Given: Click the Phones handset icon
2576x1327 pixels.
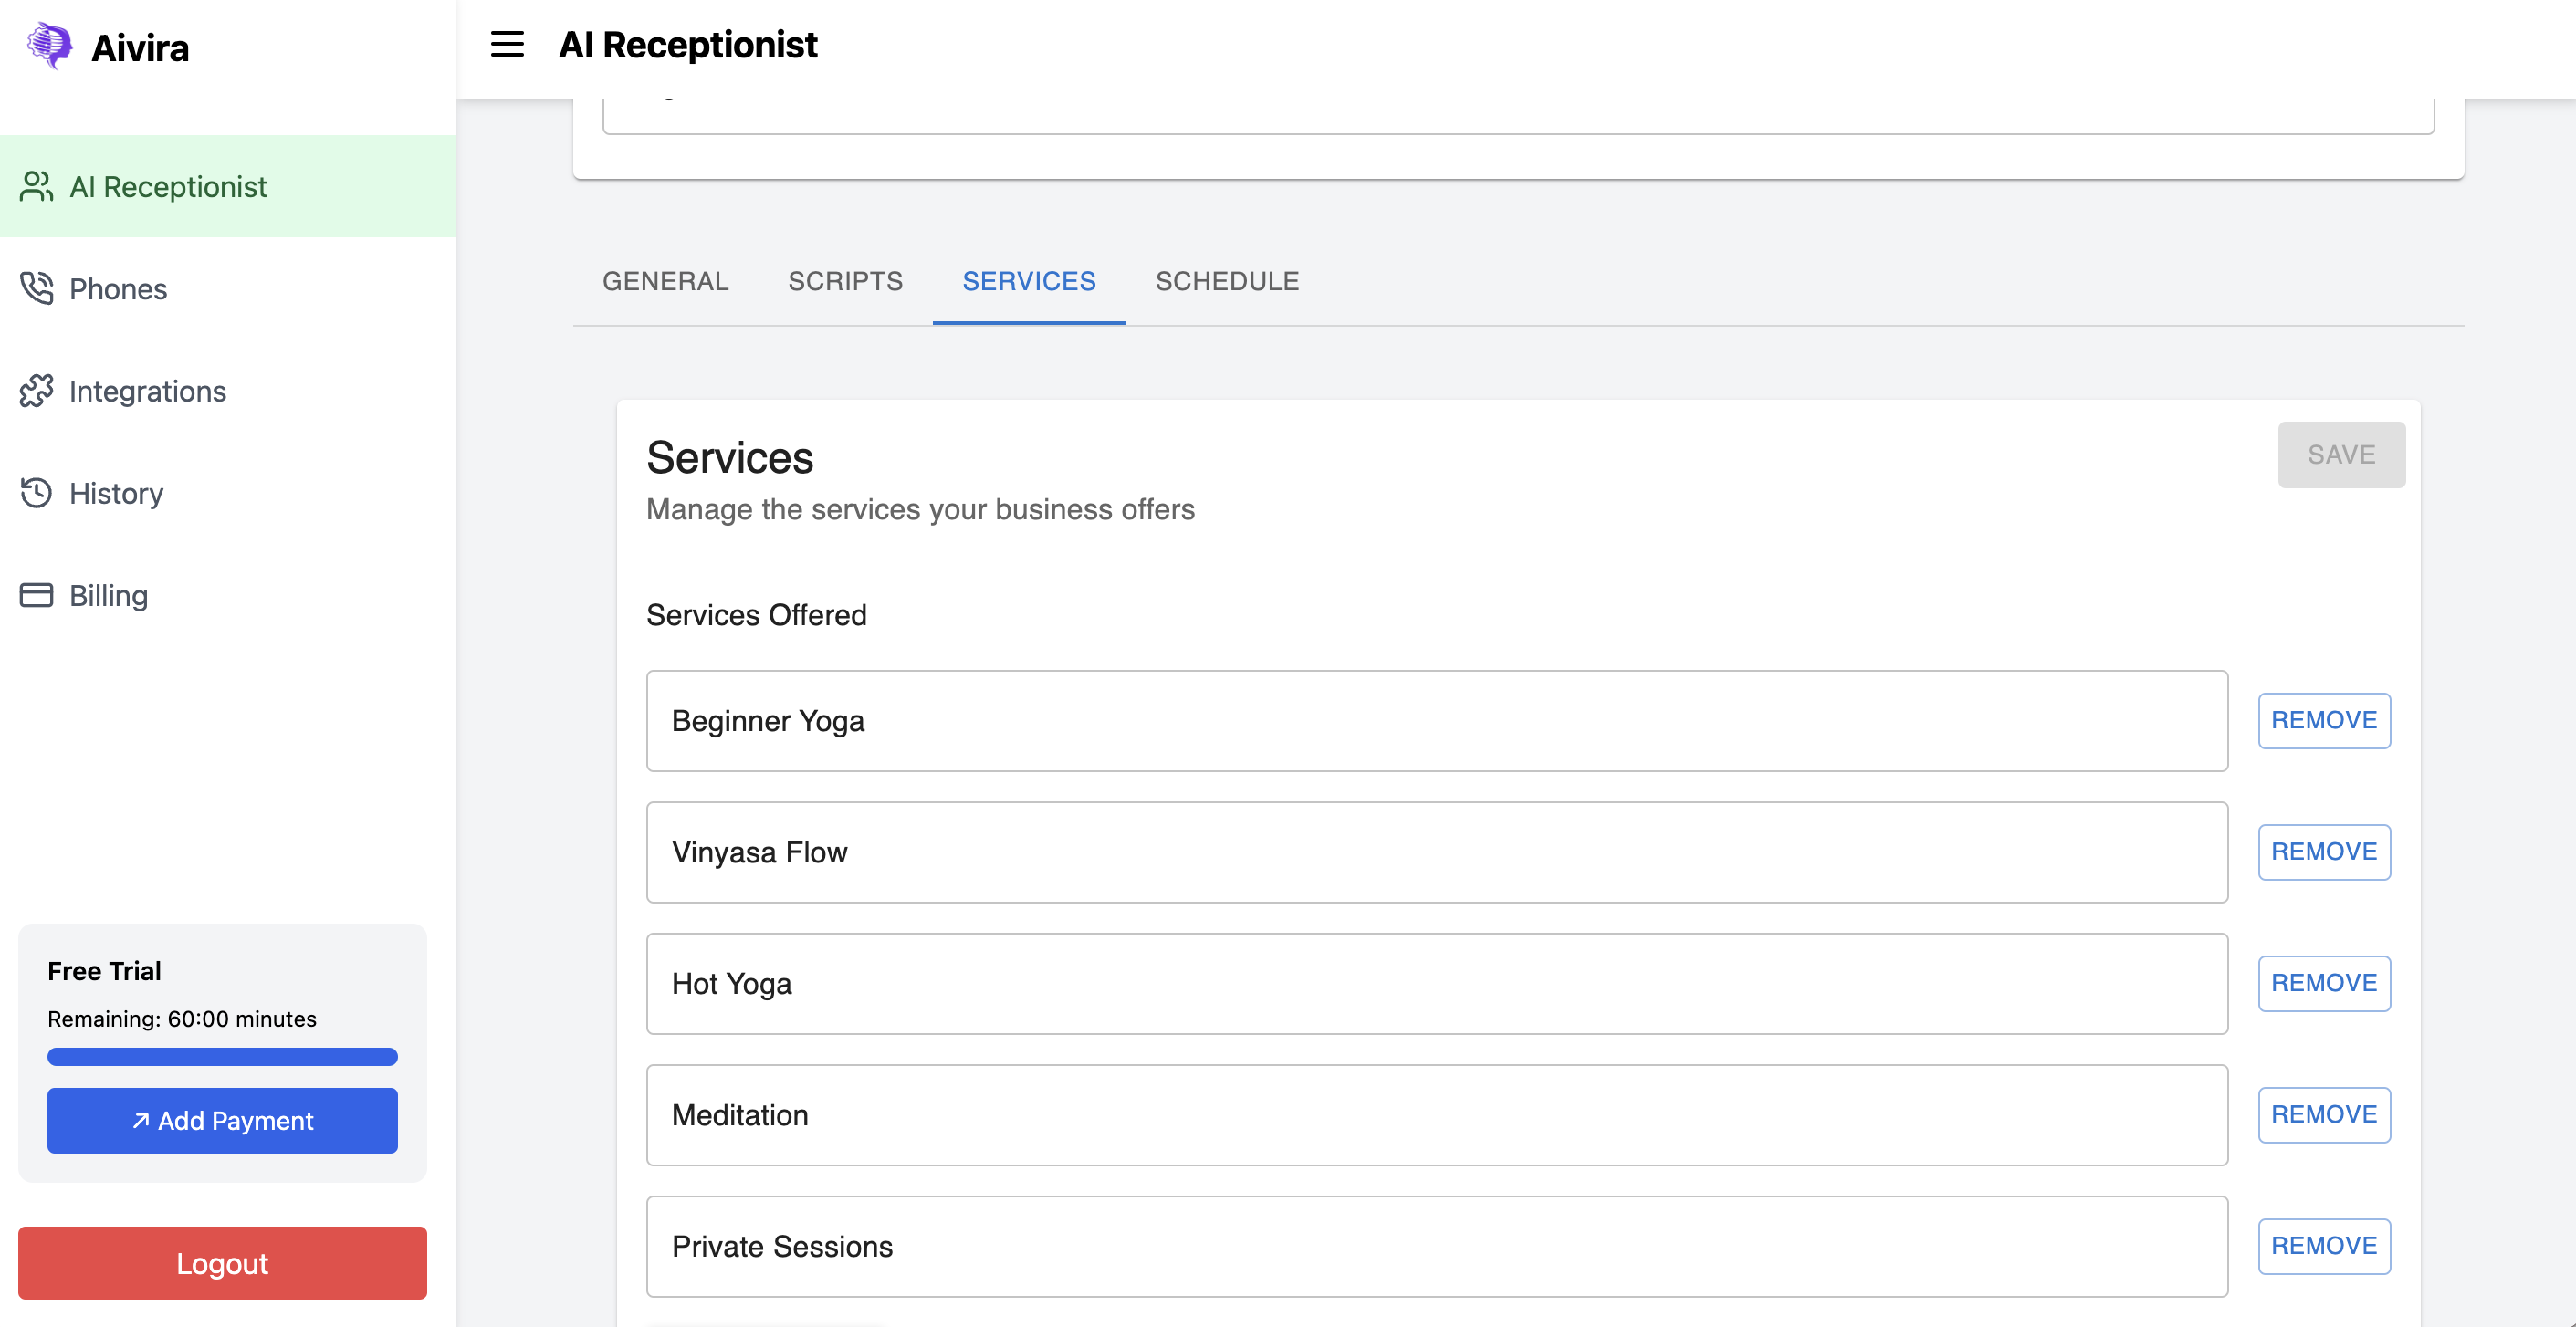Looking at the screenshot, I should tap(36, 289).
